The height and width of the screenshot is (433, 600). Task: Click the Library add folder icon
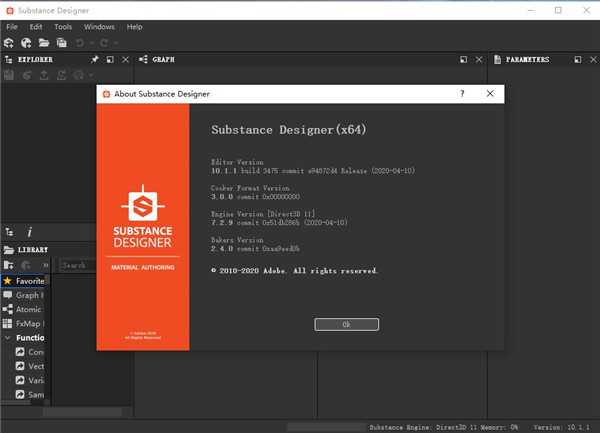pos(8,265)
